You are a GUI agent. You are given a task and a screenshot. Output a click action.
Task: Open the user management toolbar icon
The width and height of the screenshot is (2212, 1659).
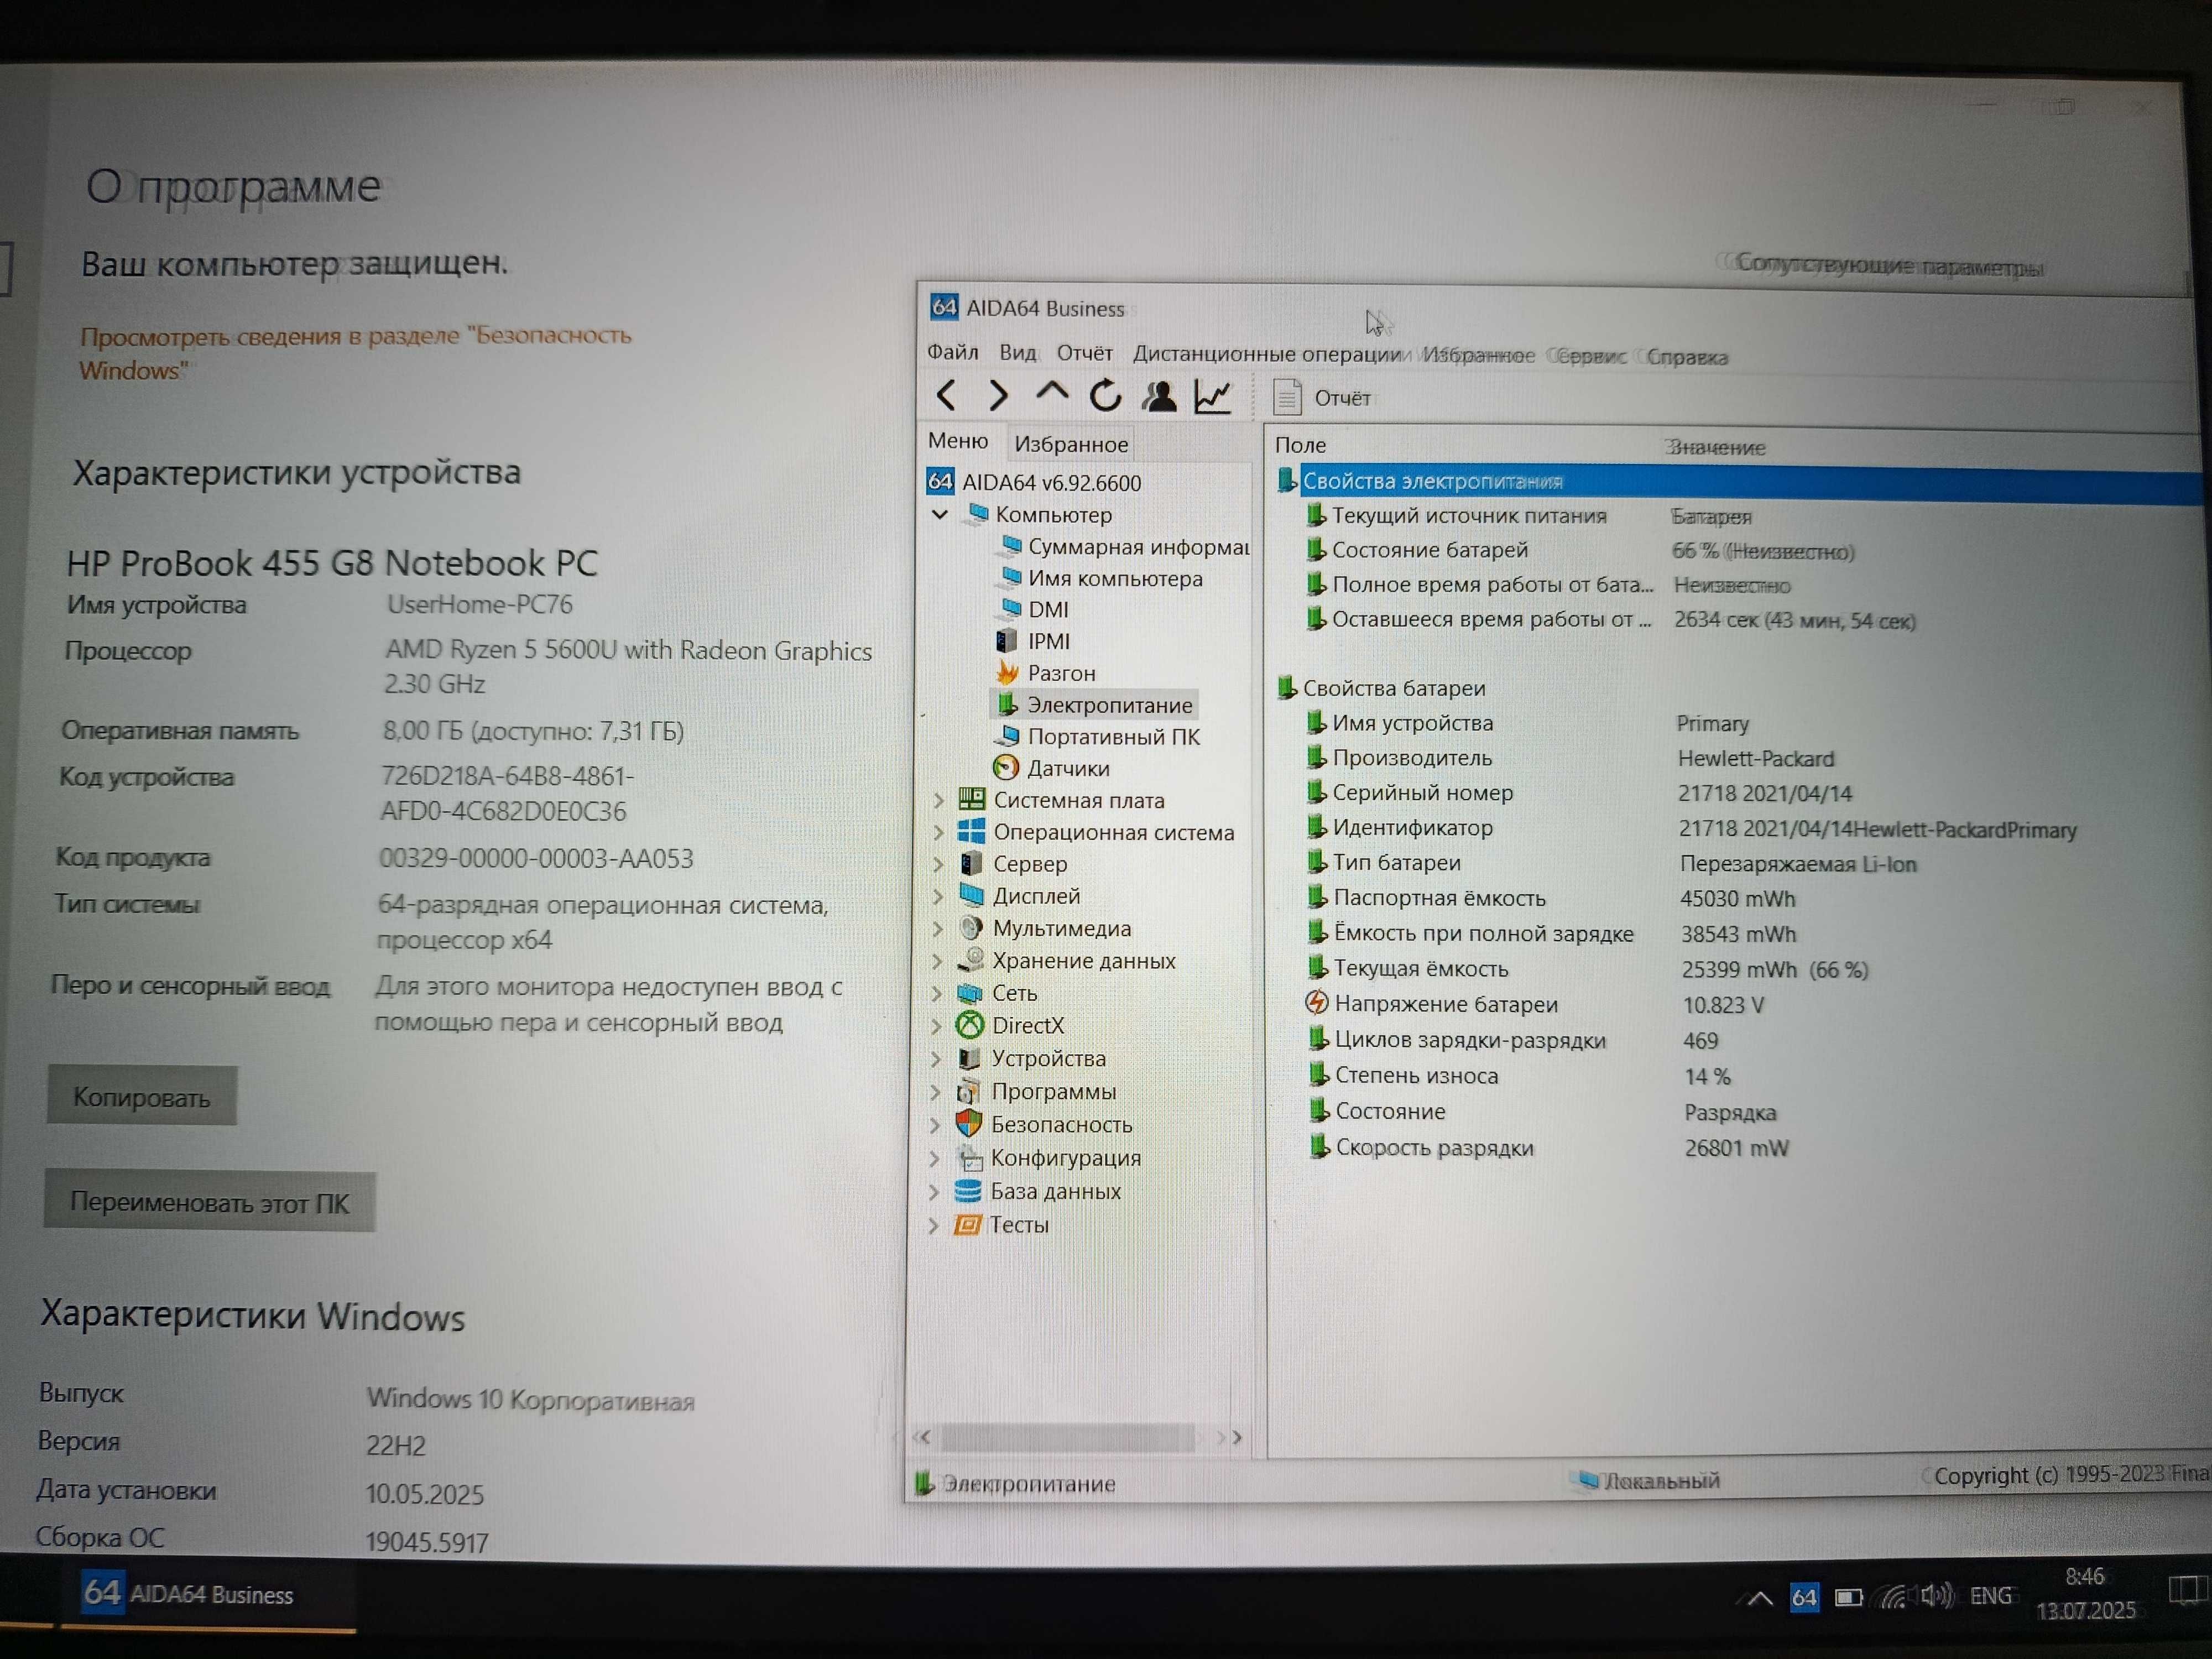pos(1159,397)
